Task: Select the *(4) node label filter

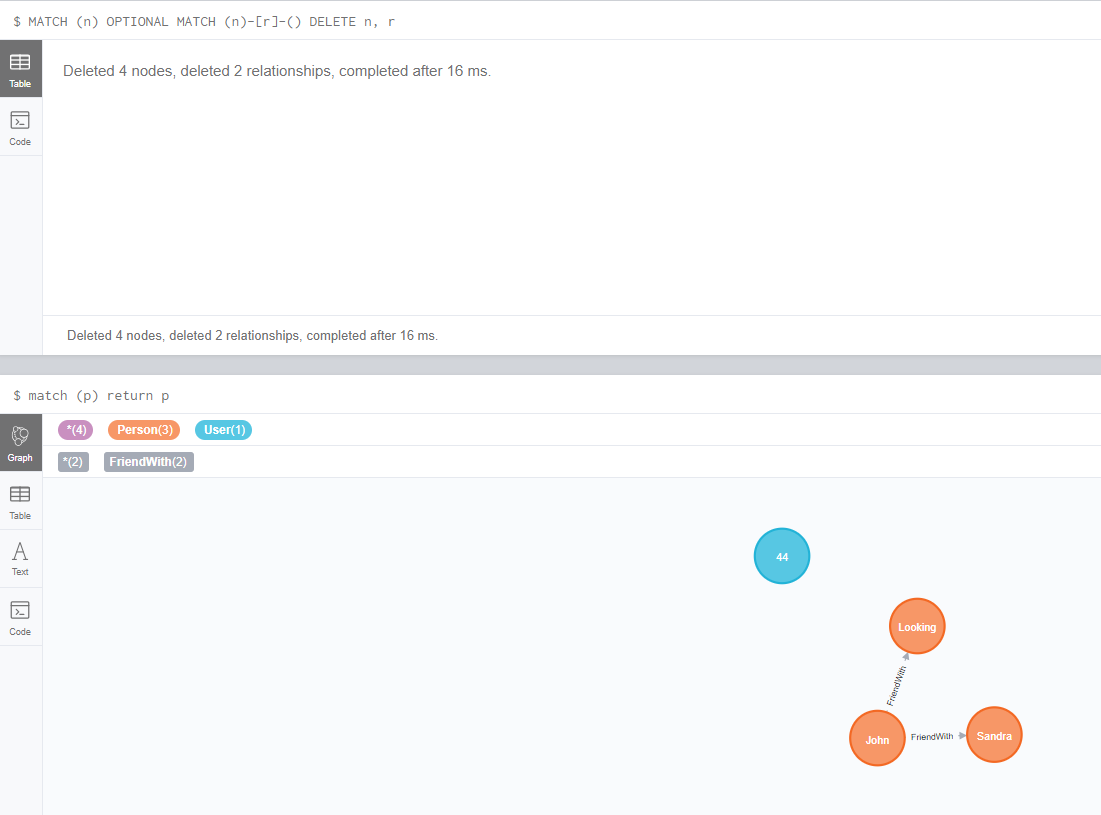Action: 75,429
